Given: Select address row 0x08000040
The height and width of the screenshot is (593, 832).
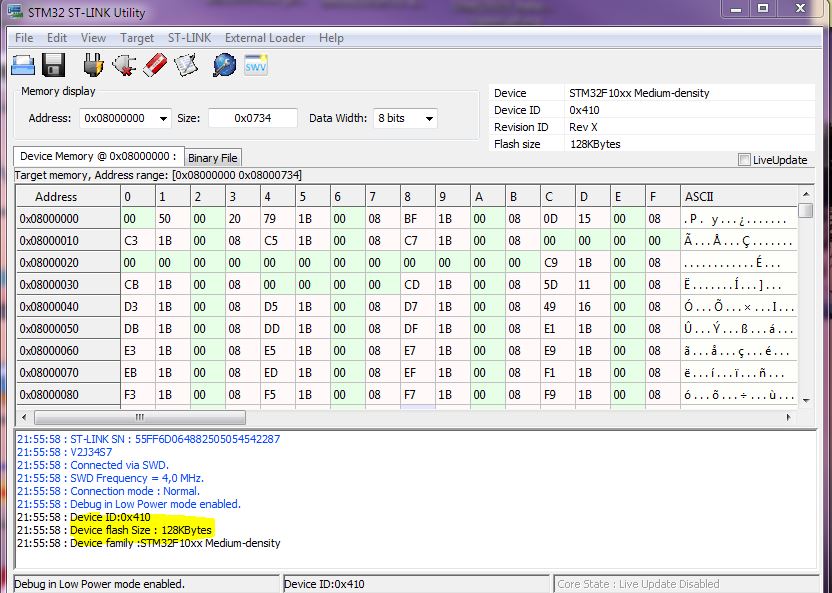Looking at the screenshot, I should point(68,307).
